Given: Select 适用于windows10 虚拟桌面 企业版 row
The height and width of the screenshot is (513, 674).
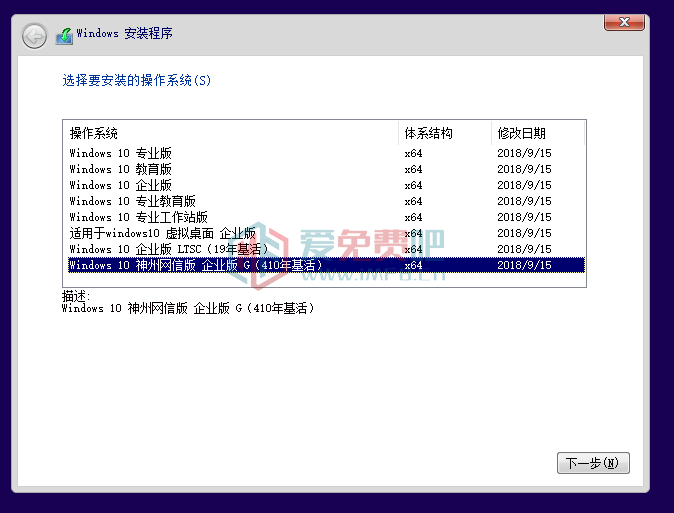Looking at the screenshot, I should (x=326, y=233).
